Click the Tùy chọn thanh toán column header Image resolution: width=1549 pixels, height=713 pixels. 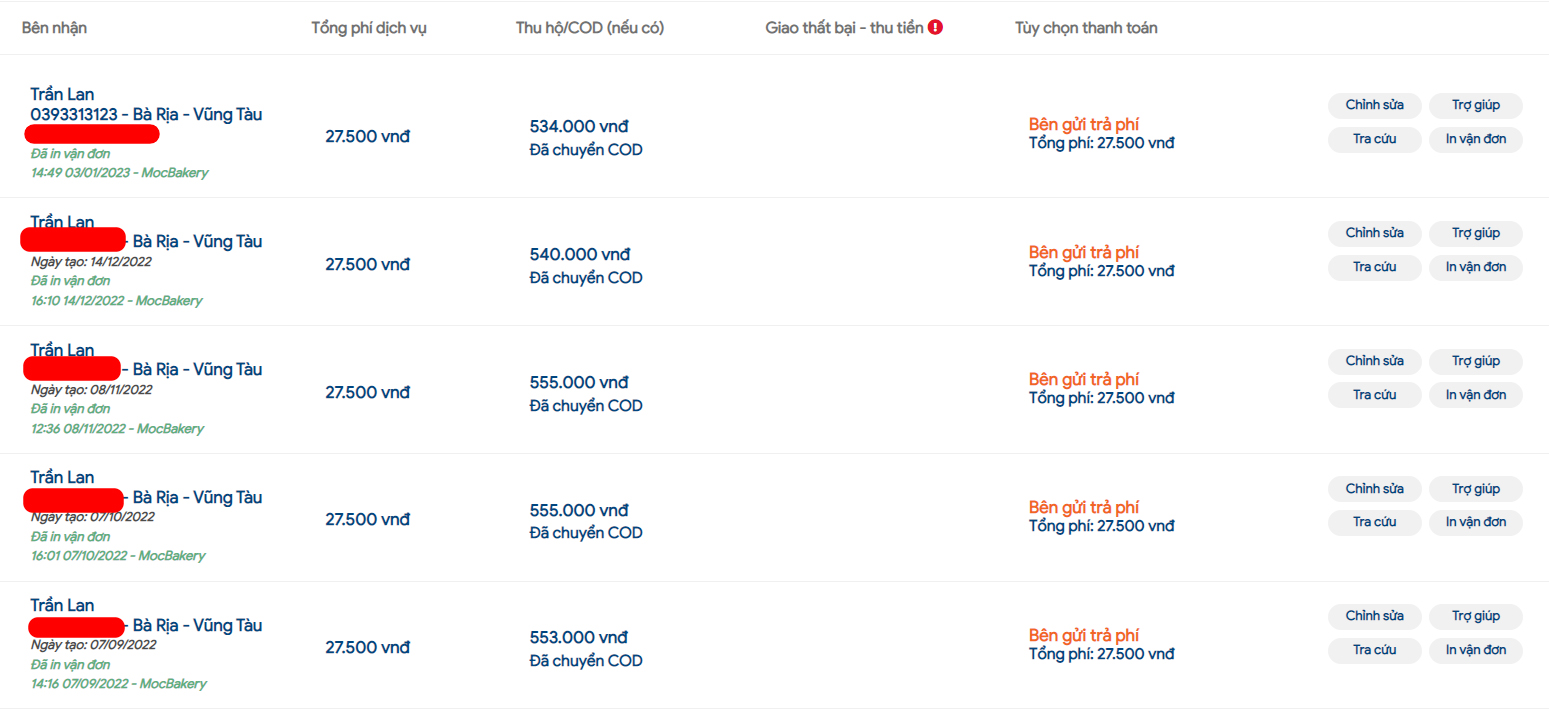point(1086,28)
